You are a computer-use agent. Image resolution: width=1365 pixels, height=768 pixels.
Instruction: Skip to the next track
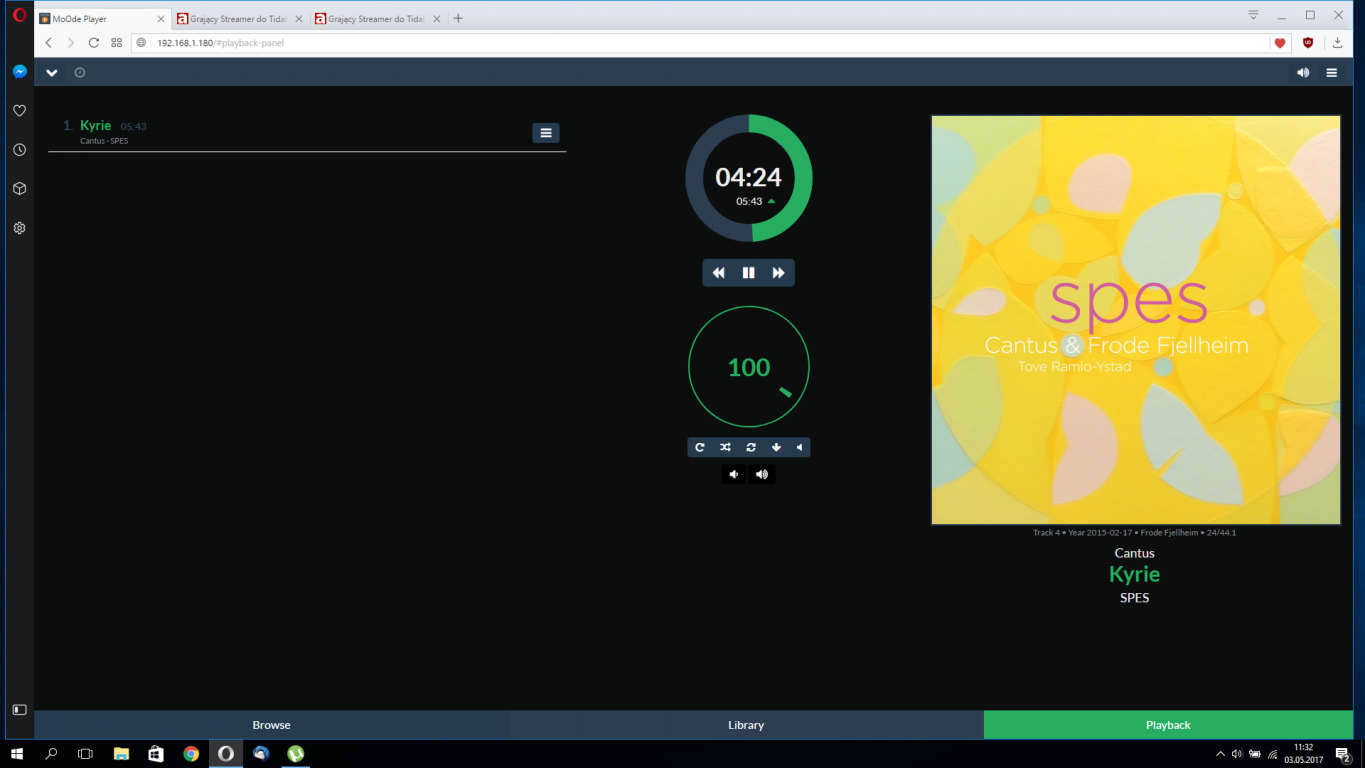point(779,273)
